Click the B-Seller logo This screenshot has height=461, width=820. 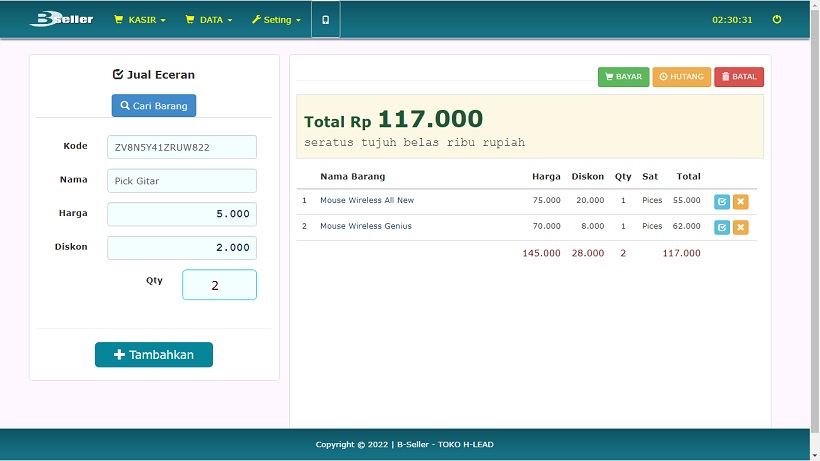(x=61, y=19)
